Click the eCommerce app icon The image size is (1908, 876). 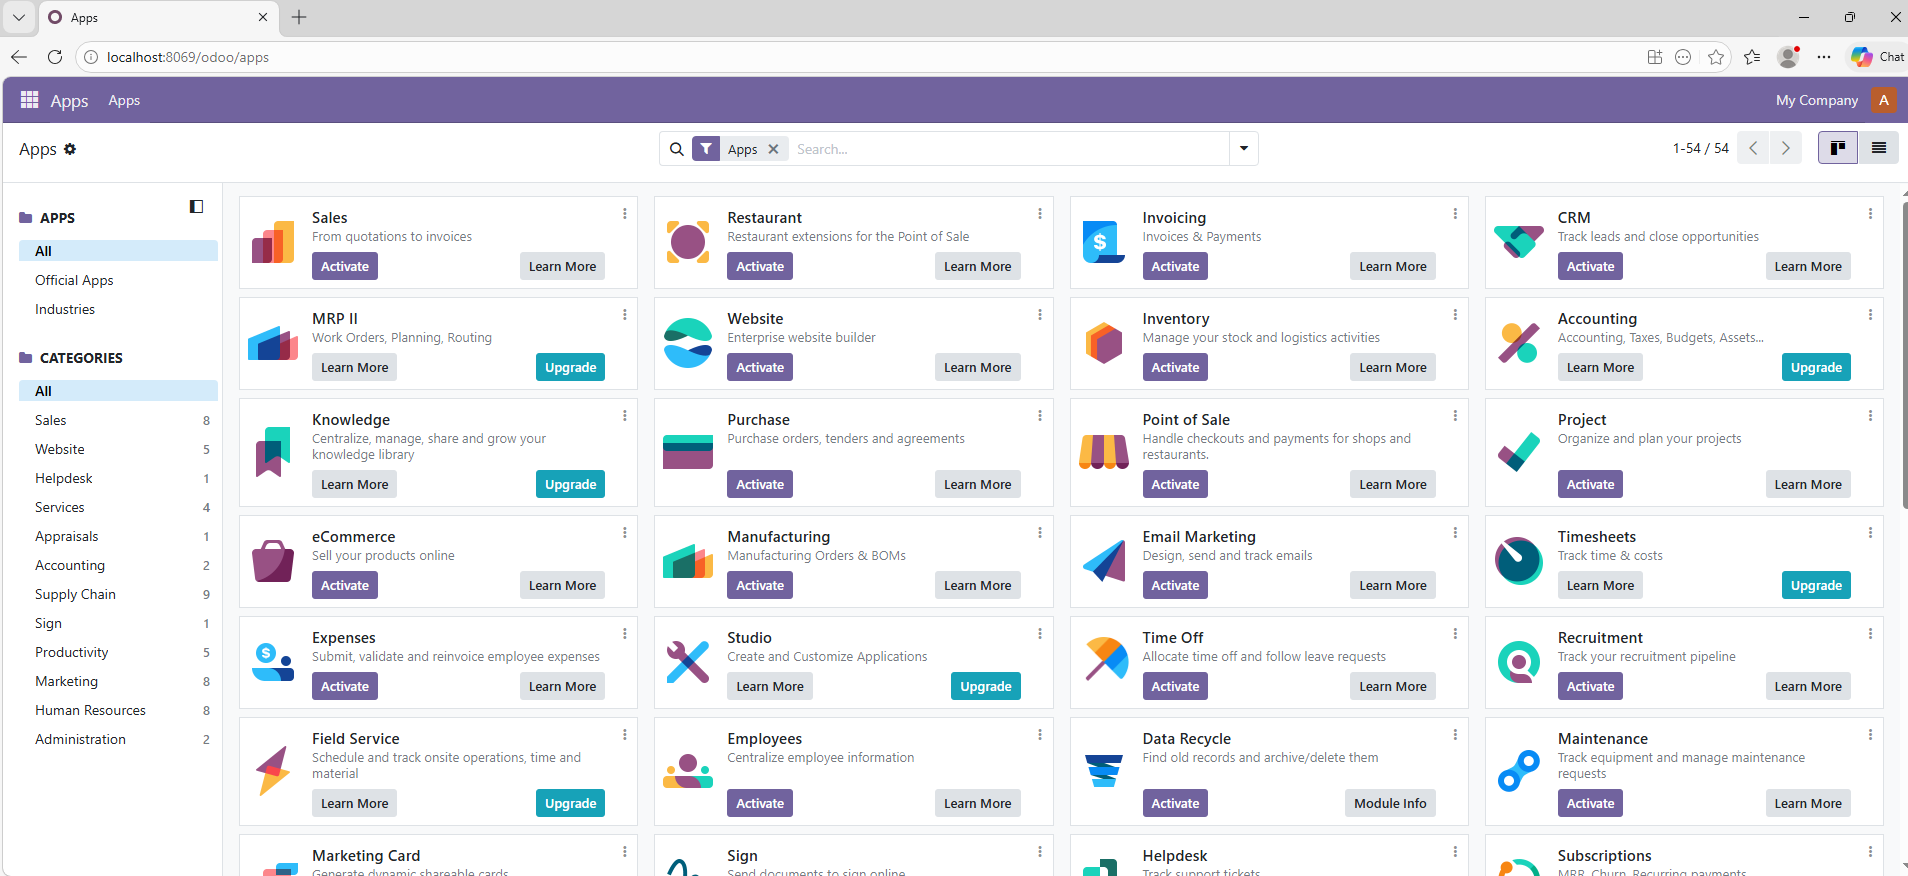click(x=273, y=561)
